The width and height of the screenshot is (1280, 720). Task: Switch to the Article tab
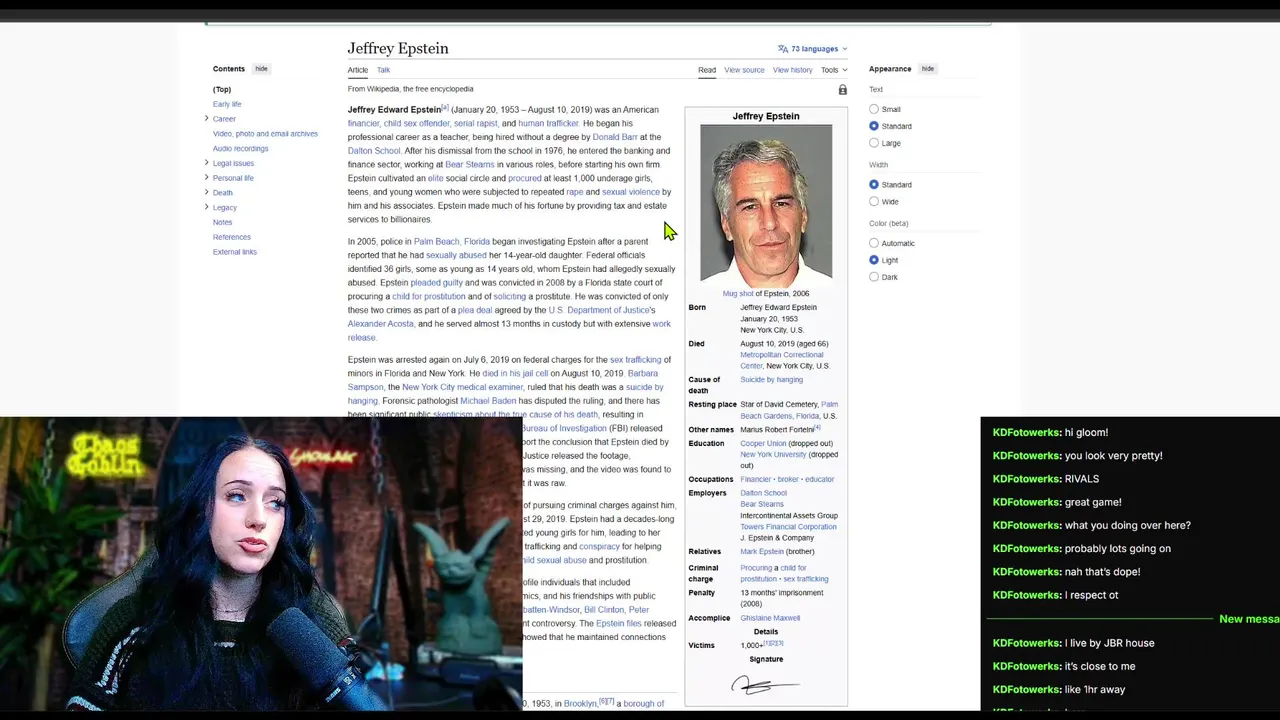358,70
